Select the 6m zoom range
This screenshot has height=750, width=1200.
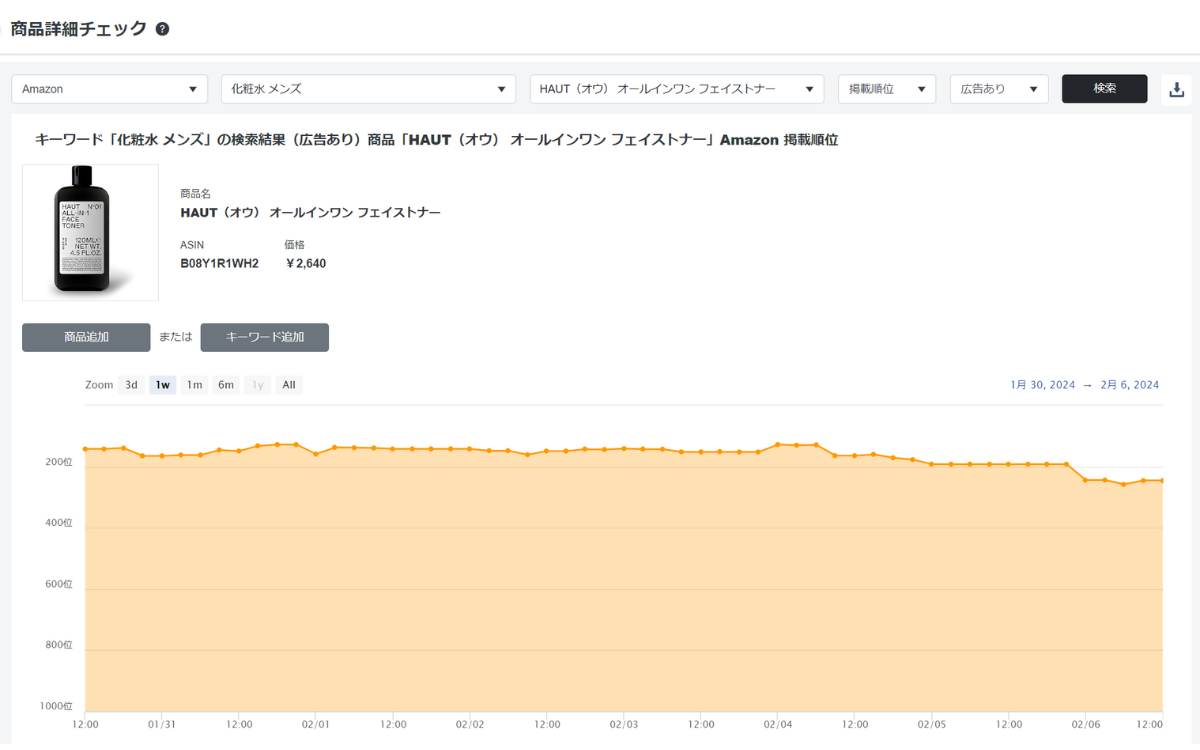point(226,385)
